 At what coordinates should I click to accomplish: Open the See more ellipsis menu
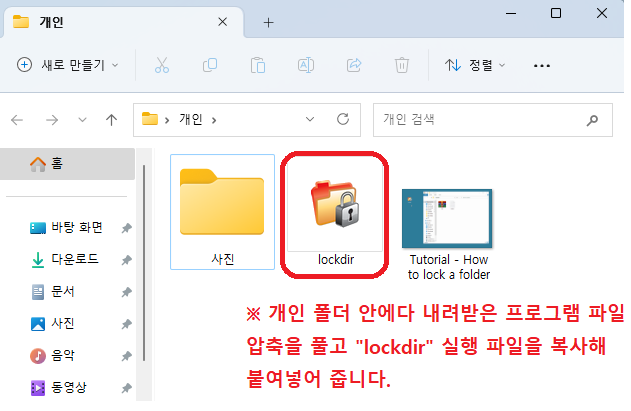coord(542,66)
